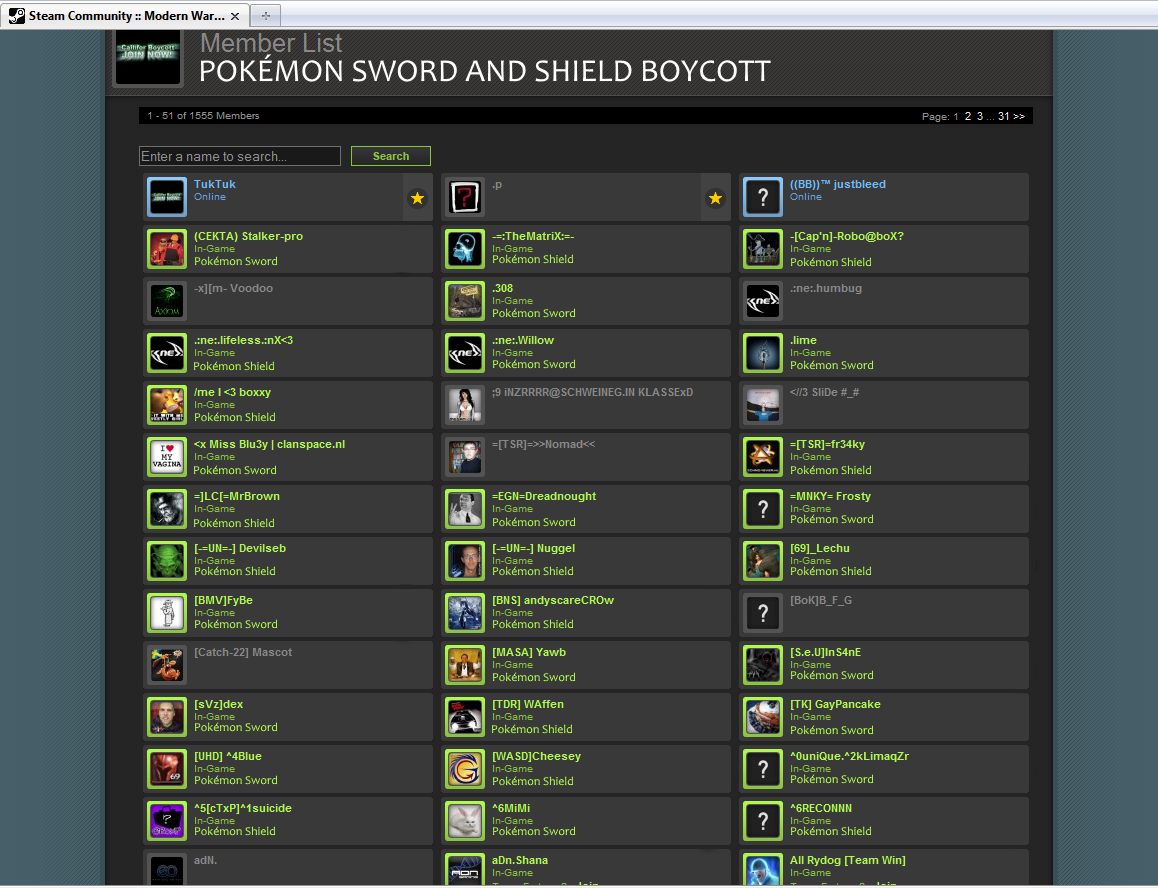The image size is (1158, 888).
Task: Open the .lime member avatar
Action: [763, 352]
